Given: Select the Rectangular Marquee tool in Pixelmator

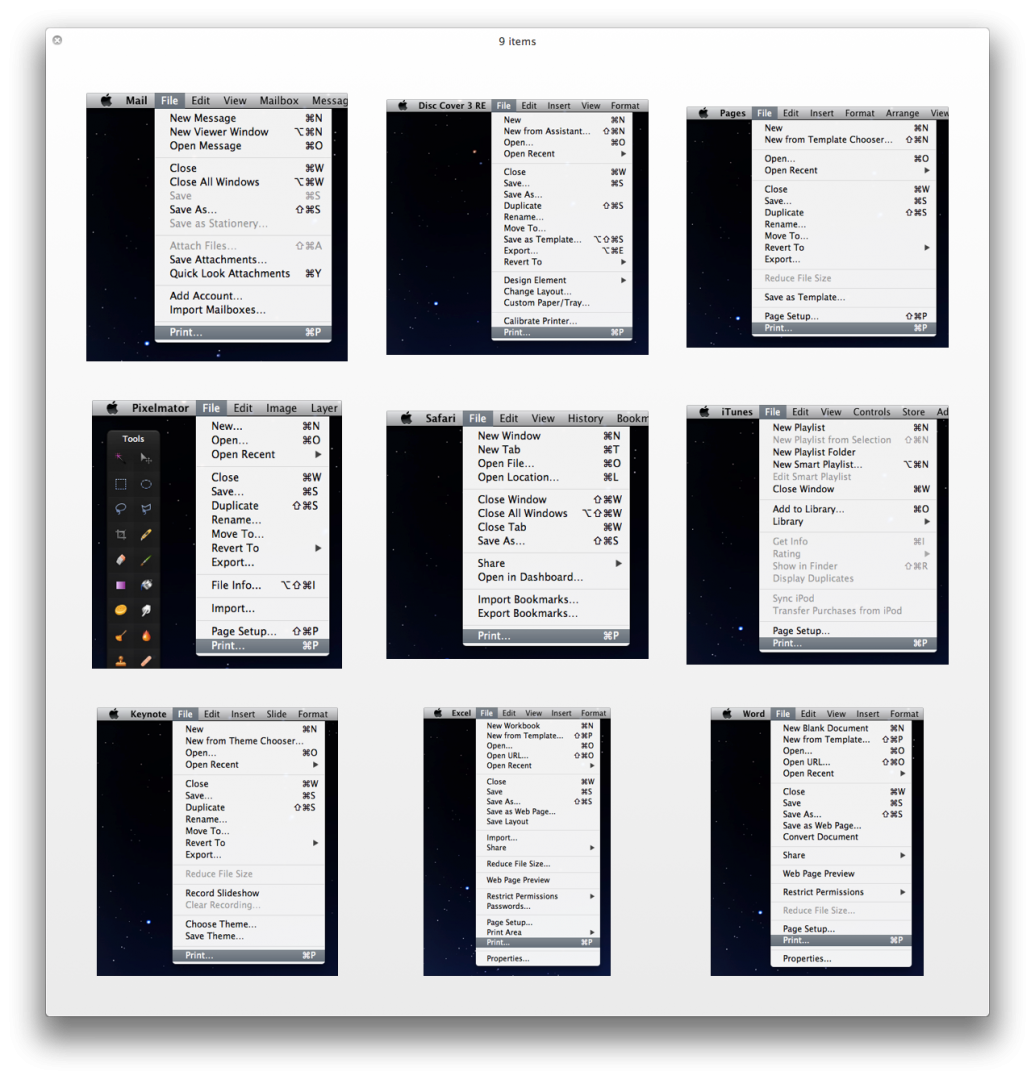Looking at the screenshot, I should pyautogui.click(x=121, y=484).
